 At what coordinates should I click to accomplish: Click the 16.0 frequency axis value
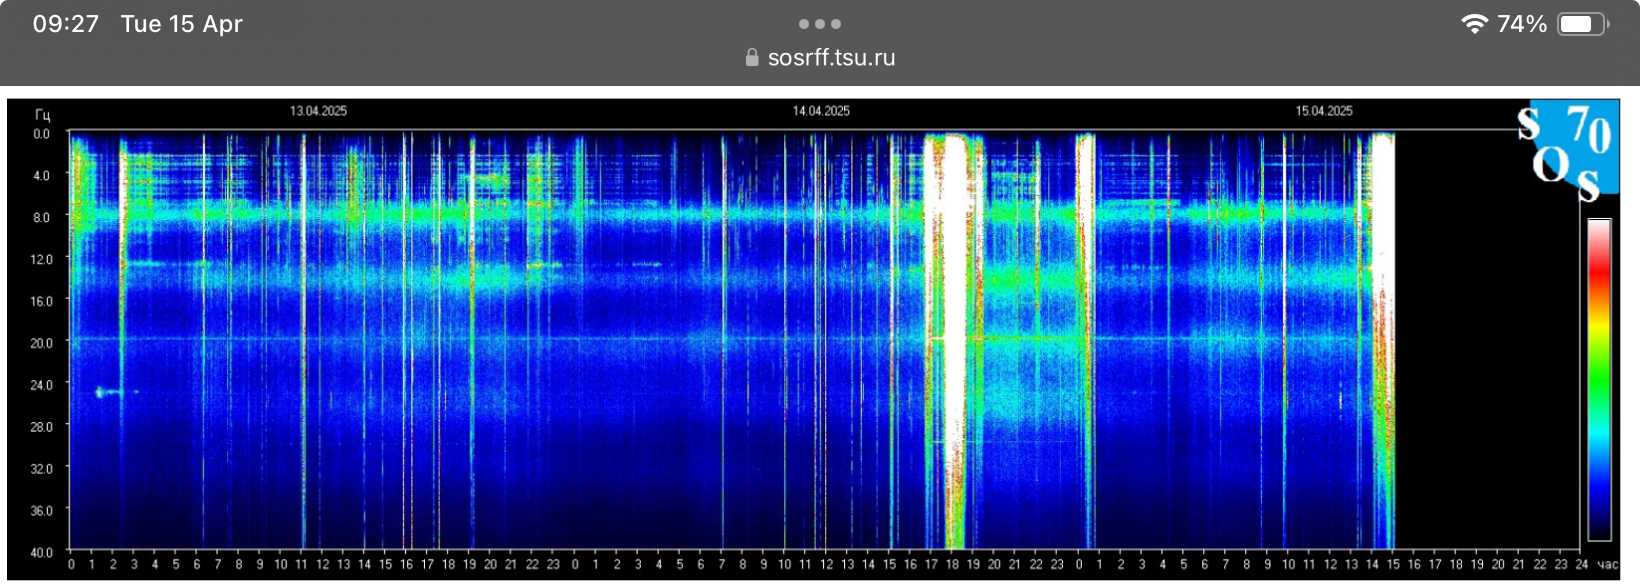coord(41,301)
